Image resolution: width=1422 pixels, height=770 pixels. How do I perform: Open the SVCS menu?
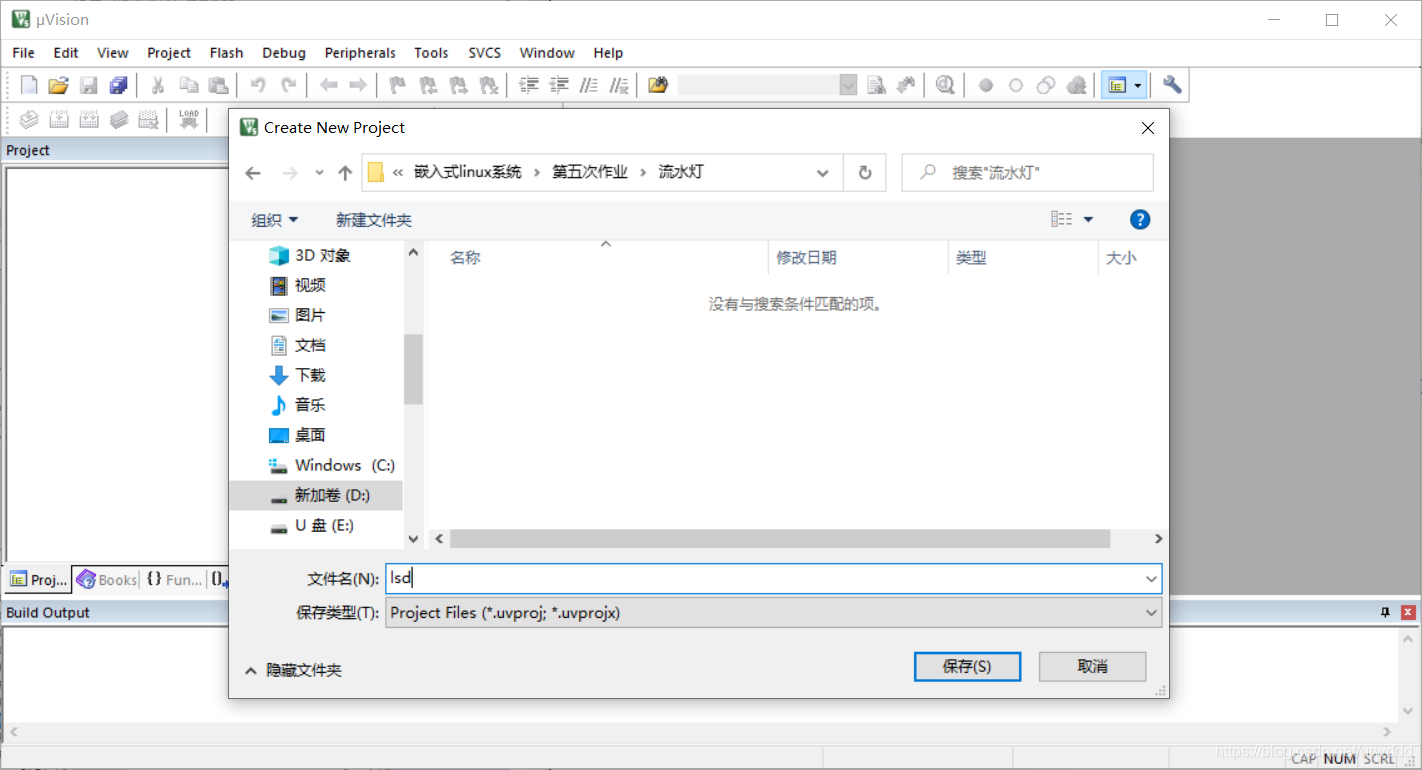(485, 53)
